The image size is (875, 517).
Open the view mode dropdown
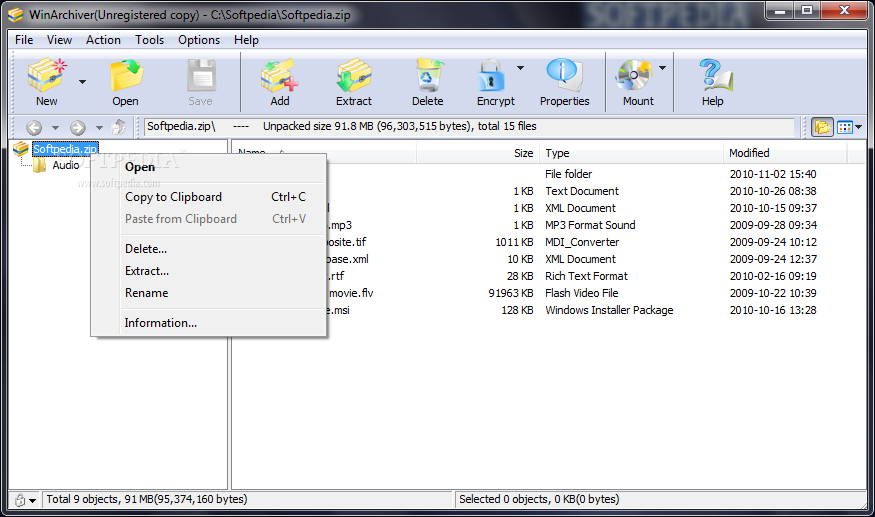coord(850,127)
